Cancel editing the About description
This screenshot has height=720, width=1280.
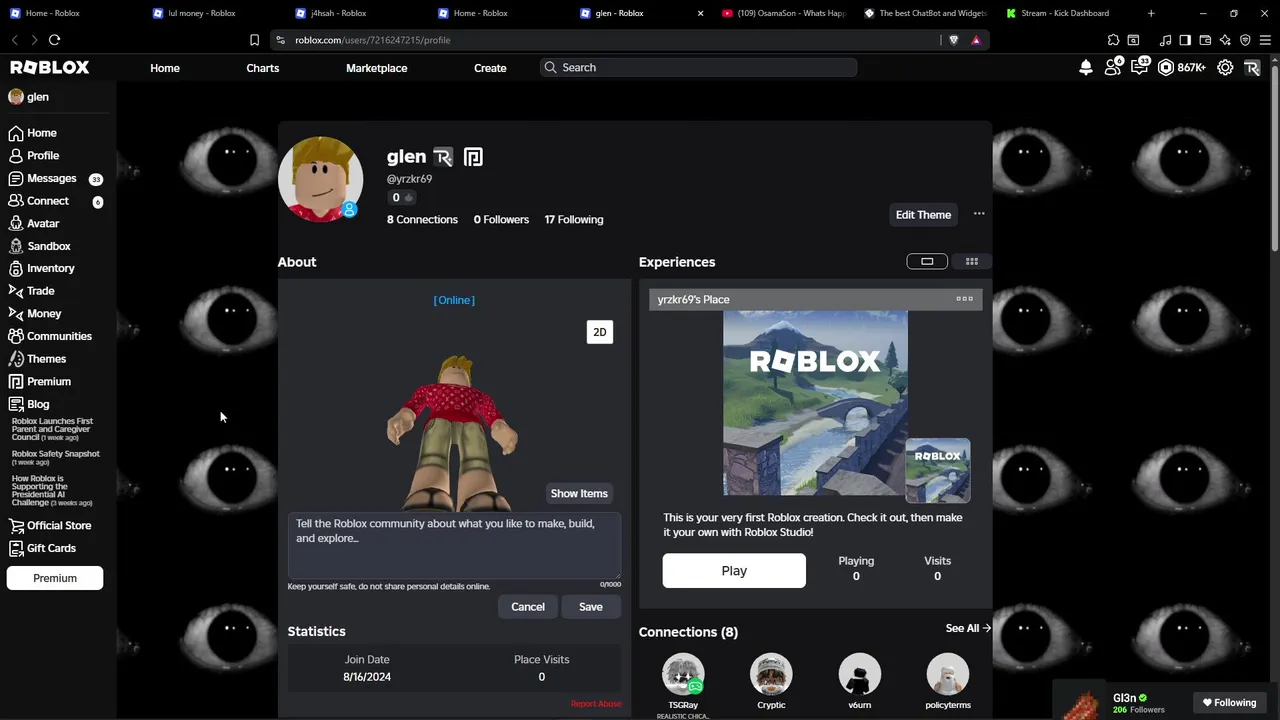(528, 607)
